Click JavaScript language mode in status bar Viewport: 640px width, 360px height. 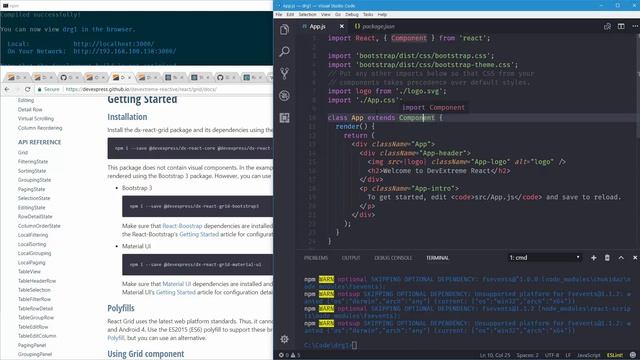pos(589,355)
